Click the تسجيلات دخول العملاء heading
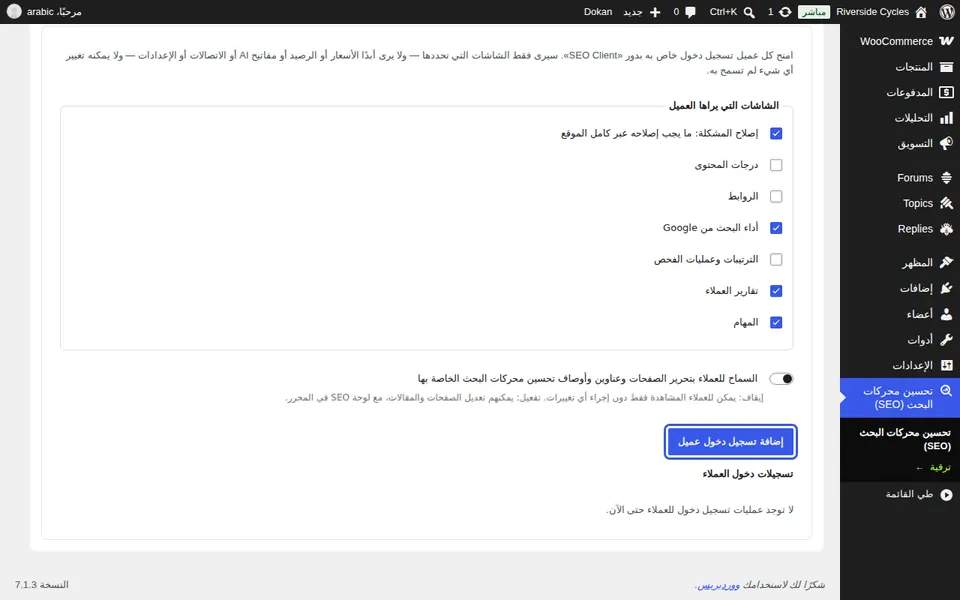Image resolution: width=960 pixels, height=600 pixels. coord(748,474)
